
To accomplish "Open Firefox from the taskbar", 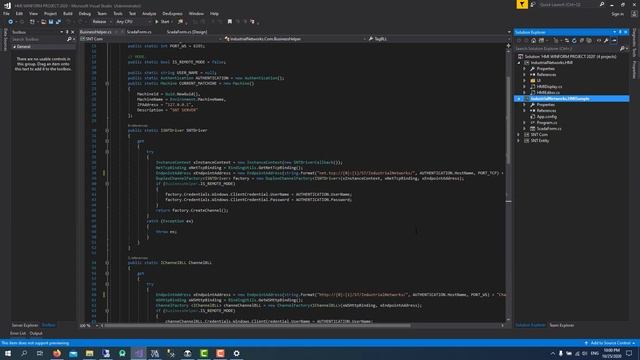I will coord(57,353).
